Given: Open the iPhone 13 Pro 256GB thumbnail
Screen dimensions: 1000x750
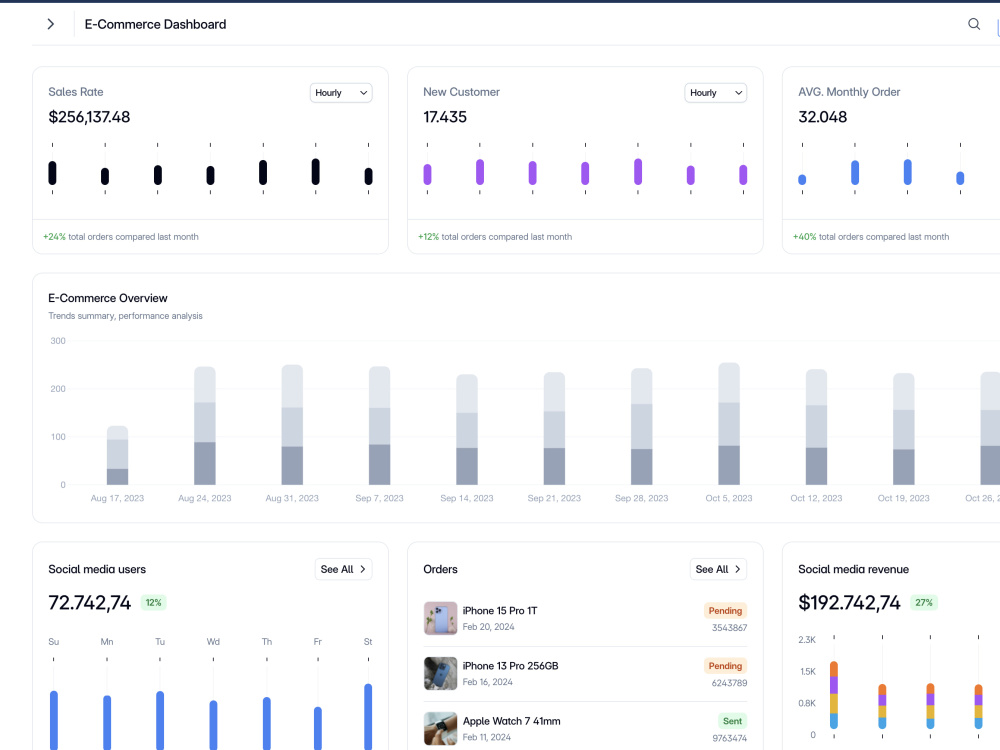Looking at the screenshot, I should [440, 673].
